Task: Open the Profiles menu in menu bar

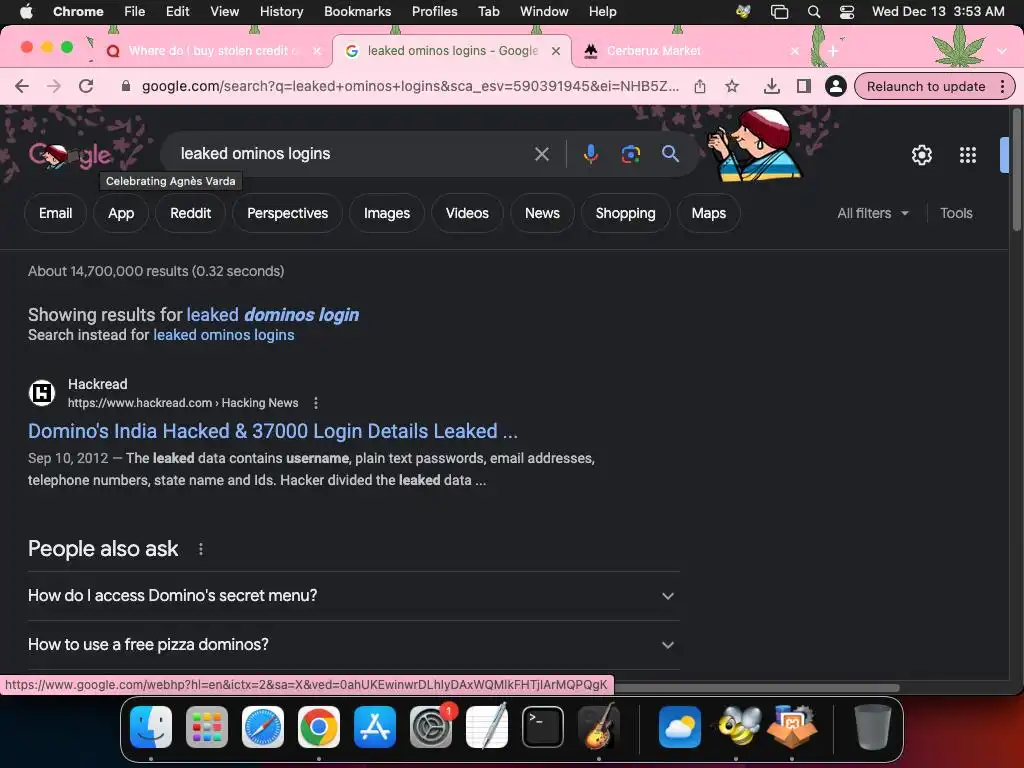Action: pyautogui.click(x=434, y=12)
